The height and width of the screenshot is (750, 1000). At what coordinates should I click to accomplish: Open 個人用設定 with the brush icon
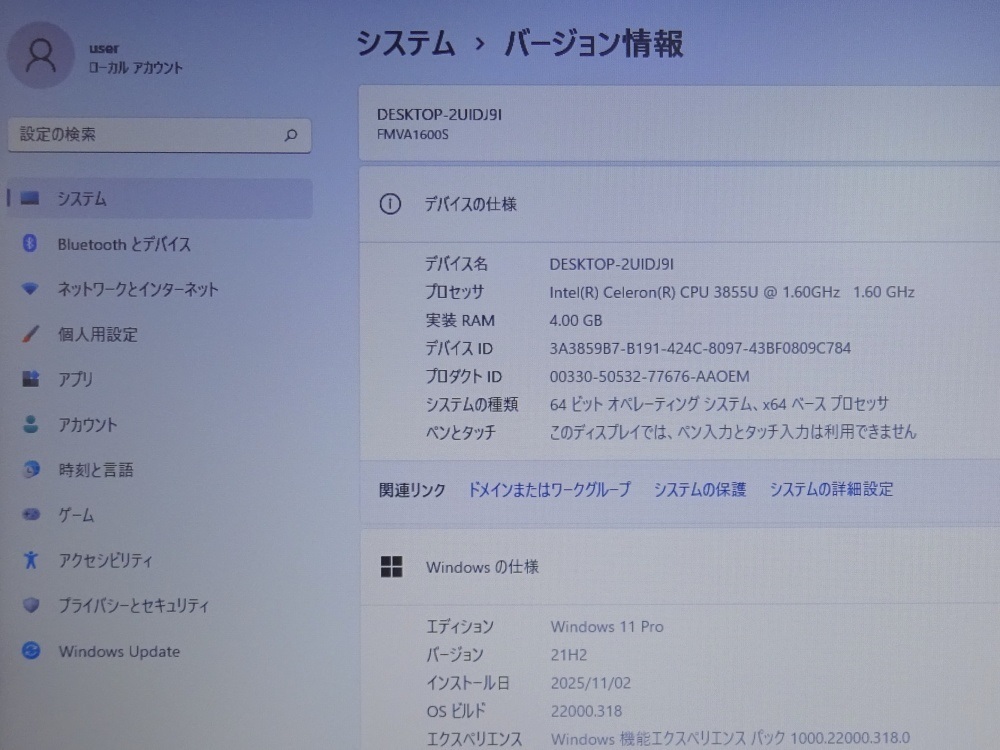coord(30,334)
